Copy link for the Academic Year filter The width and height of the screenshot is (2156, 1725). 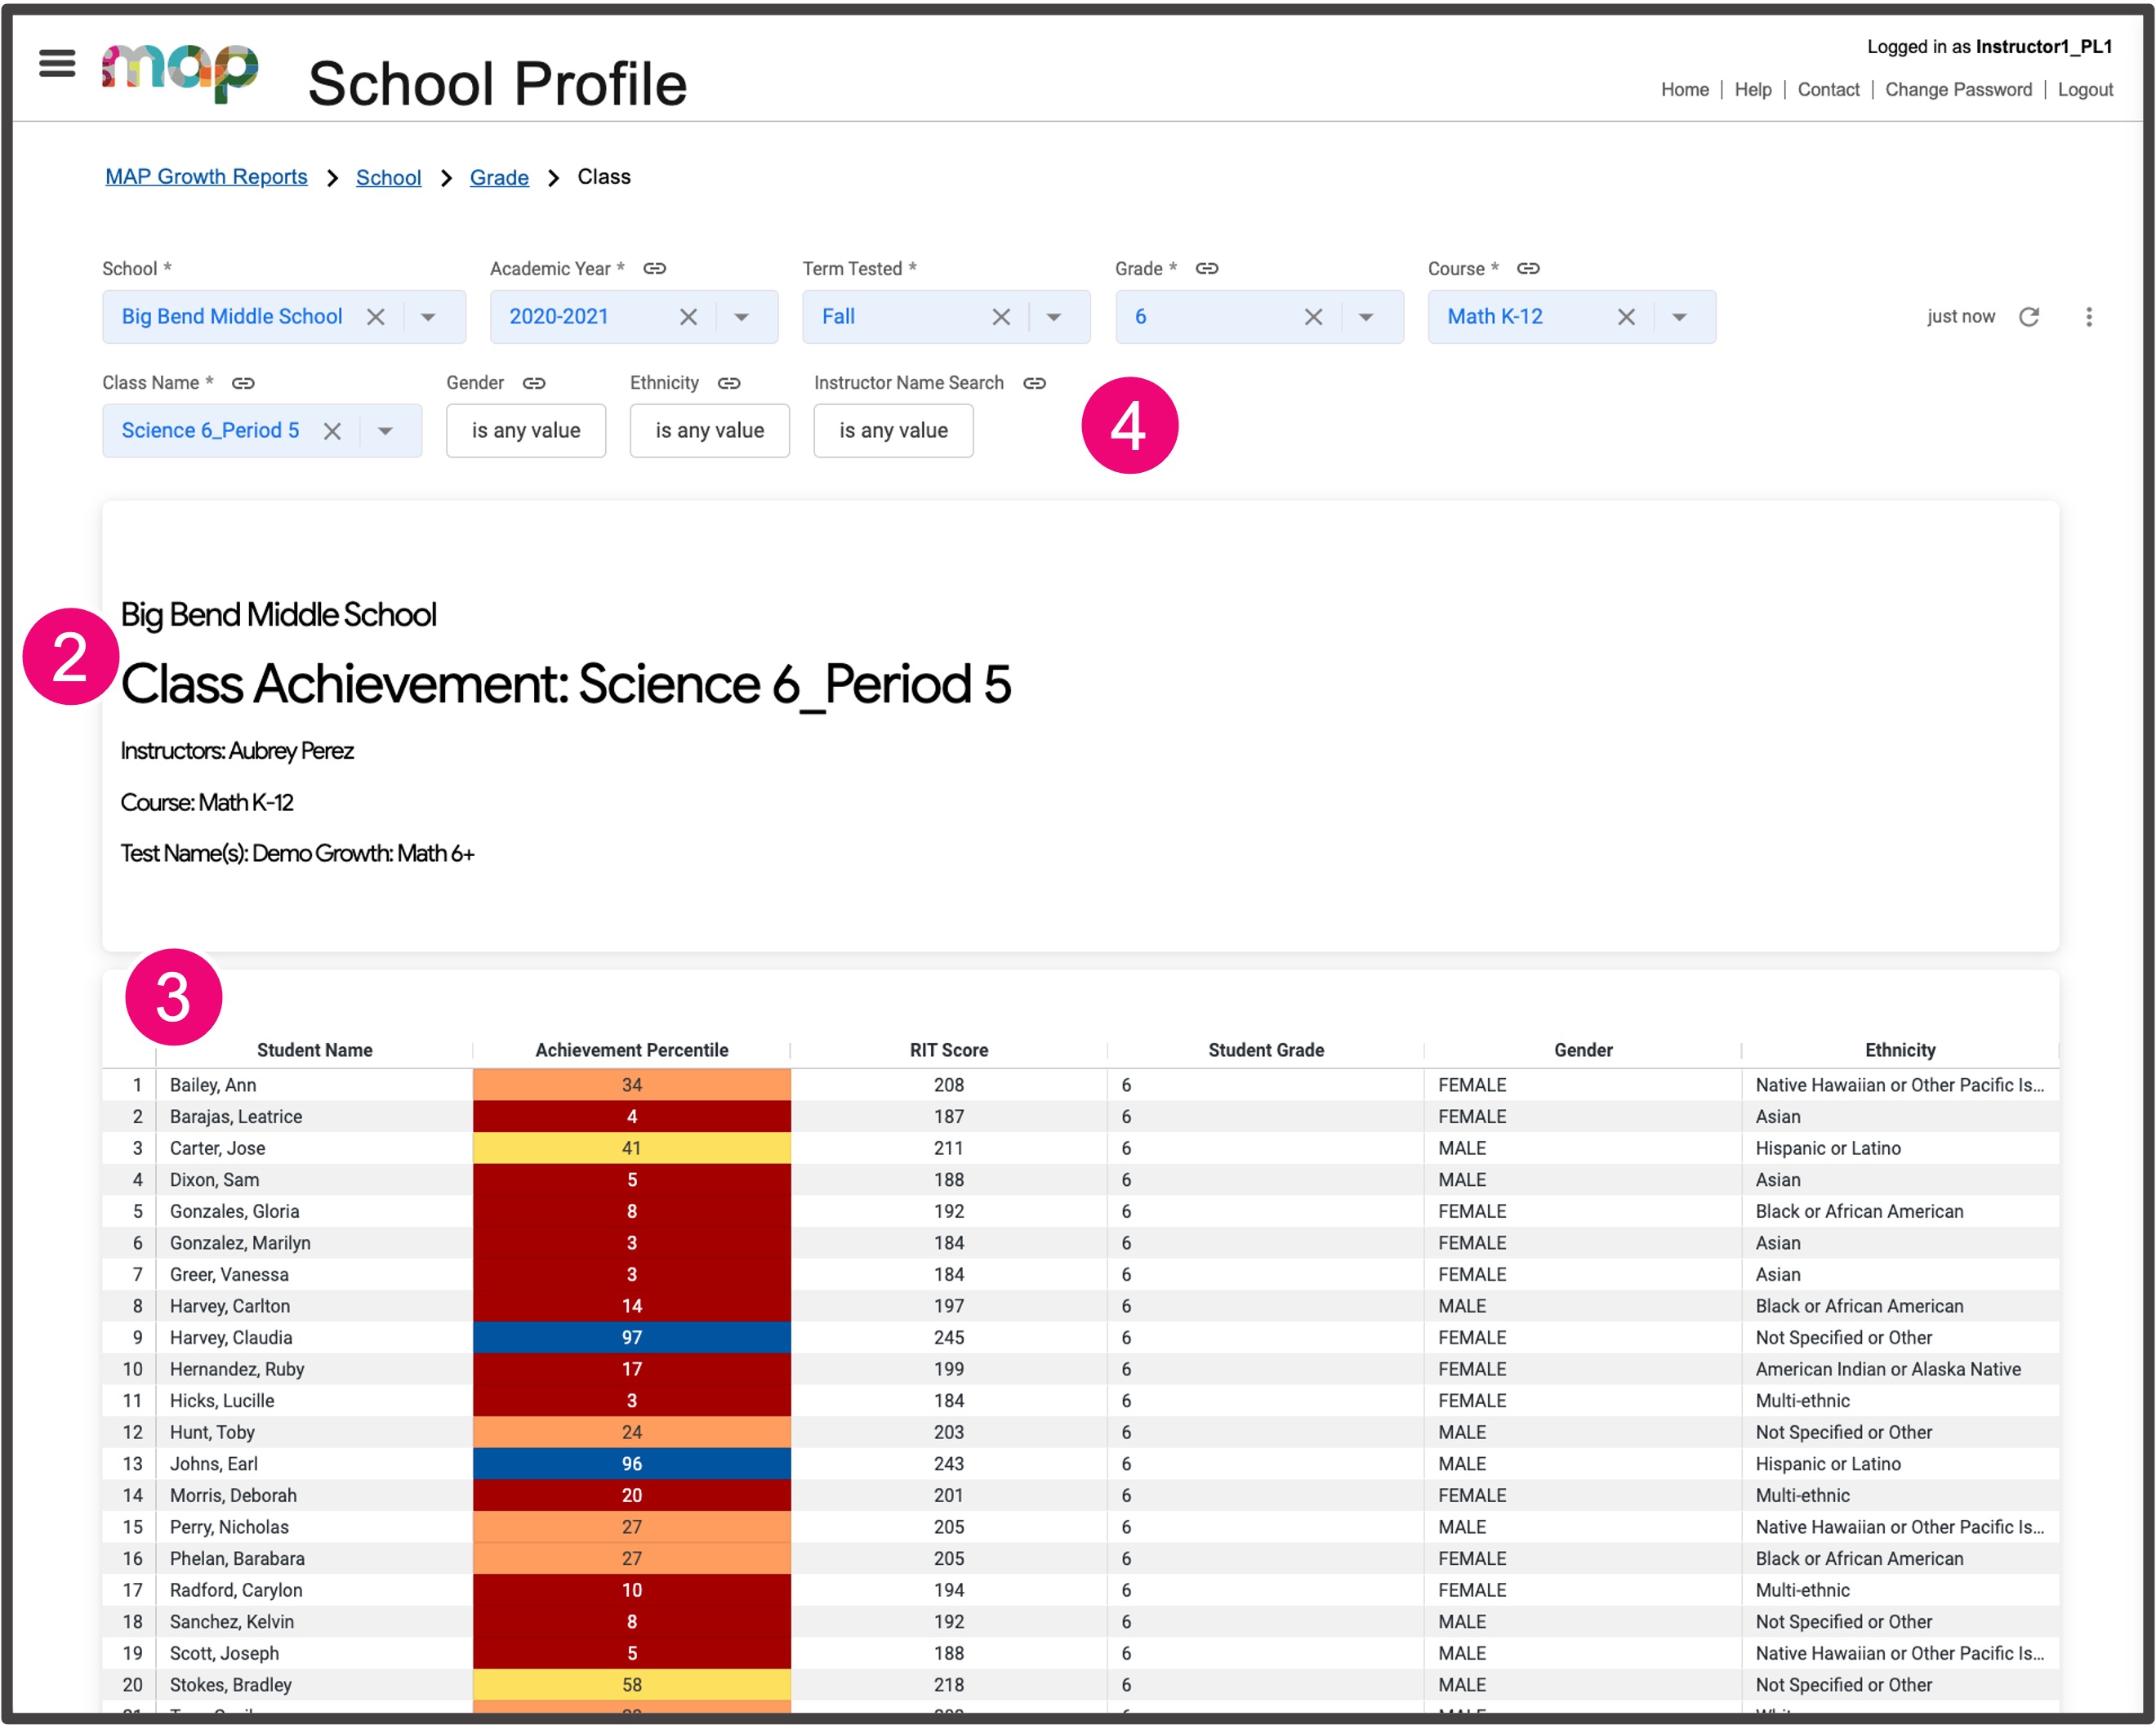click(x=655, y=268)
